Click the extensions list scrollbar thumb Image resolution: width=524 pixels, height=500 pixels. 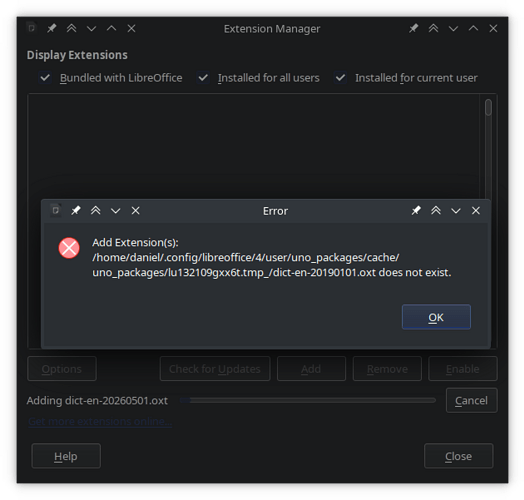tap(488, 107)
